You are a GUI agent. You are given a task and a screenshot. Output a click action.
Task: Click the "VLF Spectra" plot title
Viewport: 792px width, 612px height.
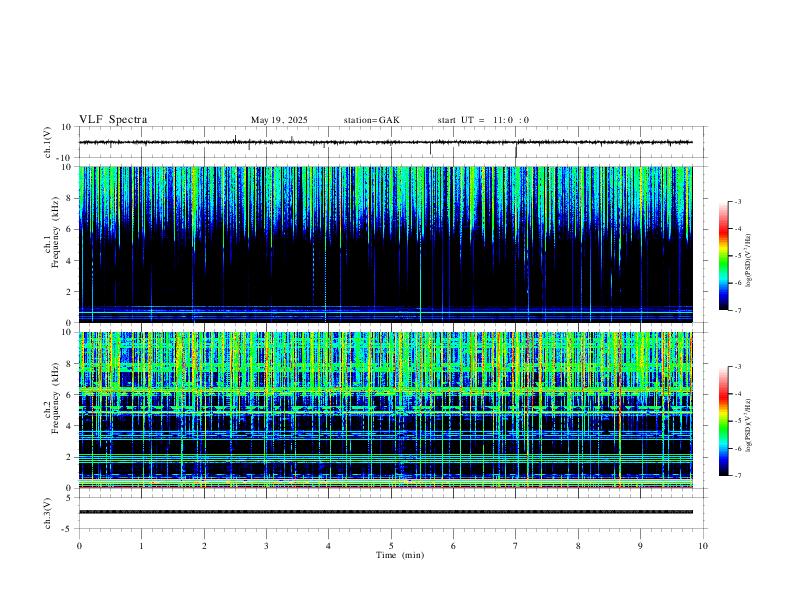click(113, 120)
